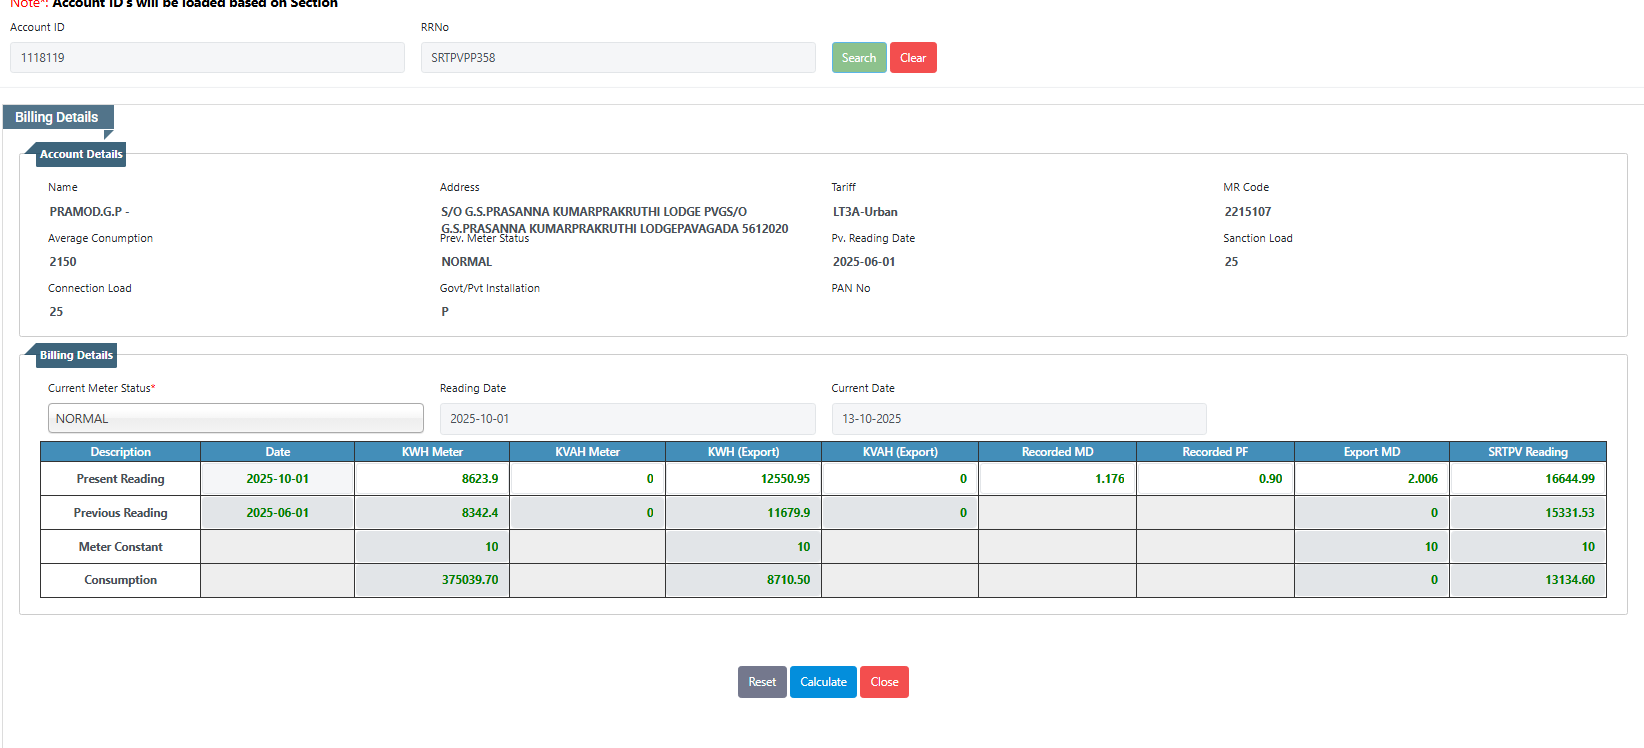Edit Present Reading Recorded PF value
The height and width of the screenshot is (748, 1644).
tap(1215, 479)
